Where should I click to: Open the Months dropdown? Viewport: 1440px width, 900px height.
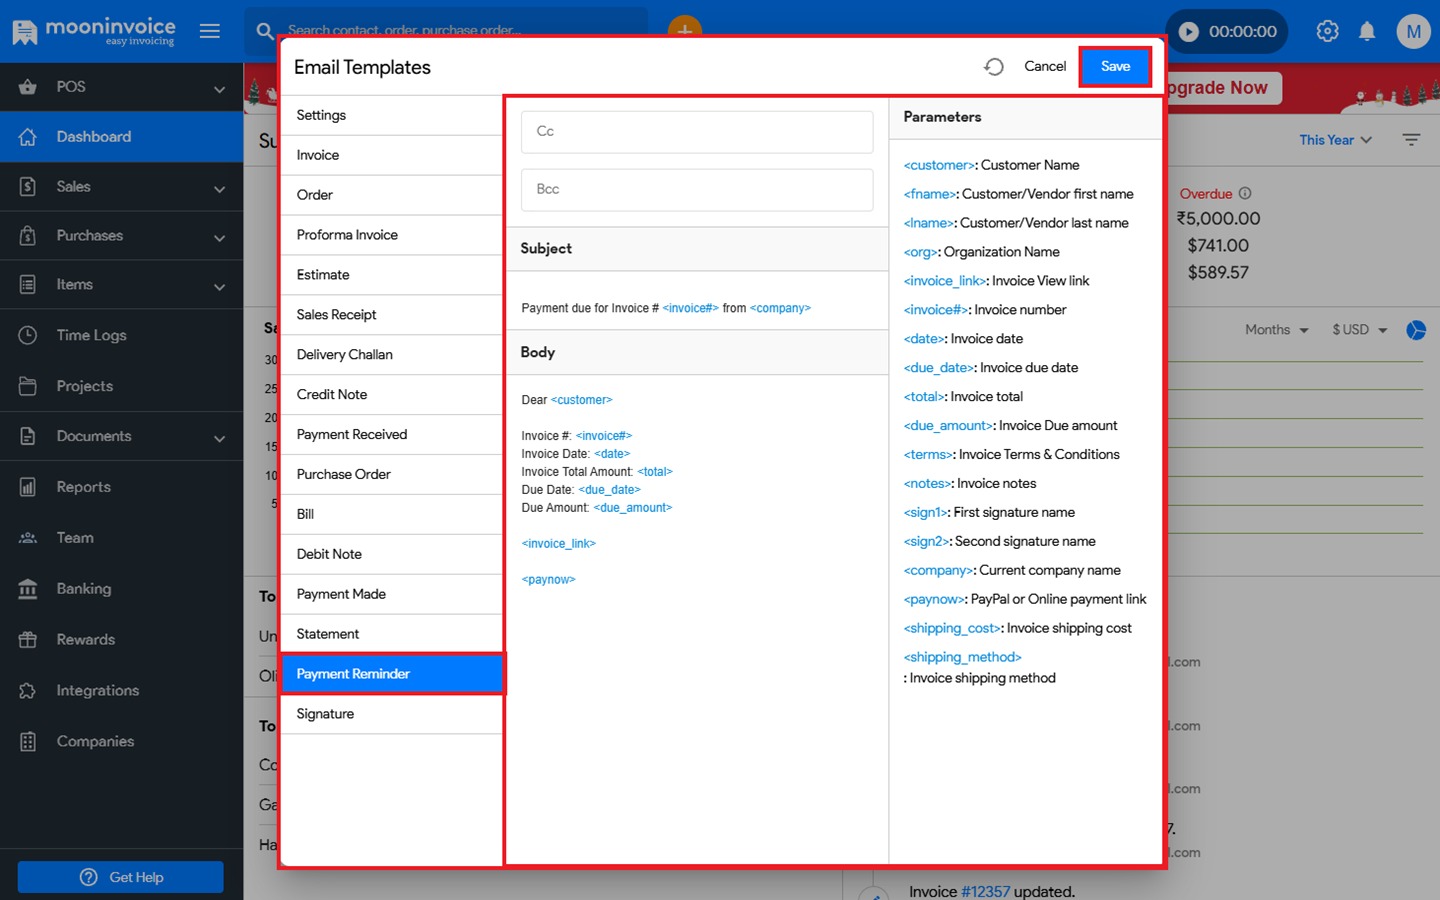pyautogui.click(x=1276, y=330)
